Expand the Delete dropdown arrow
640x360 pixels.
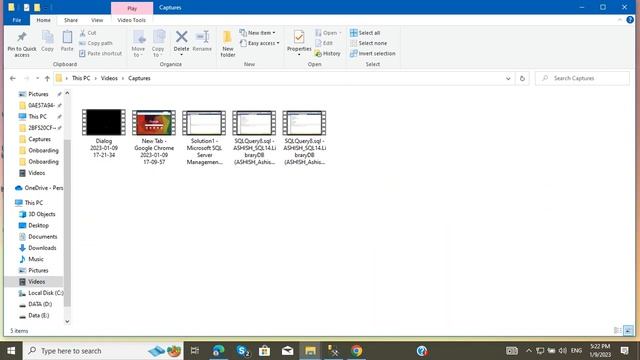pos(181,55)
